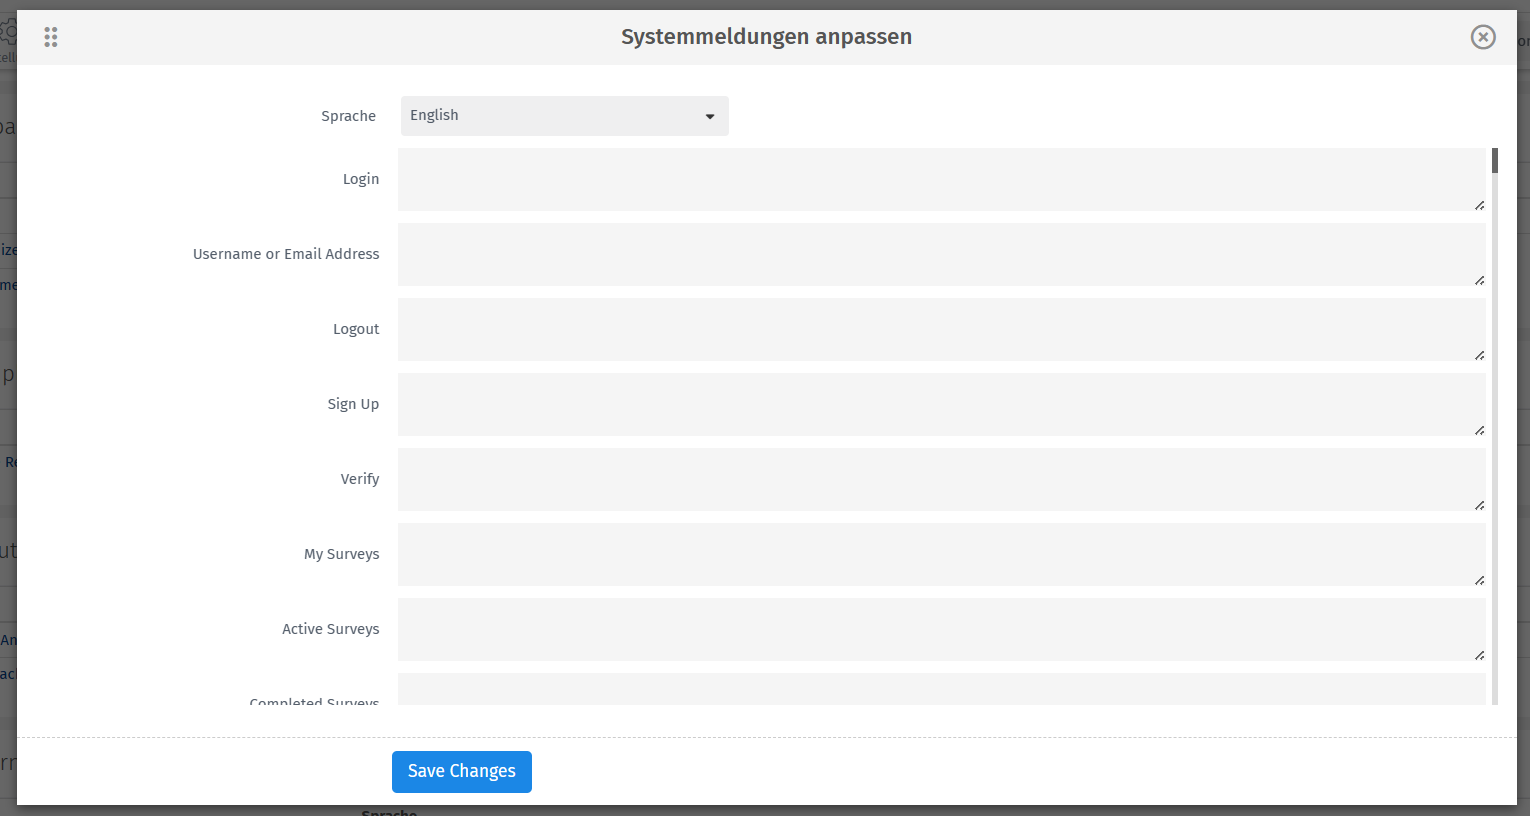Click the resize grip of the Login textarea
Viewport: 1530px width, 816px height.
pos(1479,204)
